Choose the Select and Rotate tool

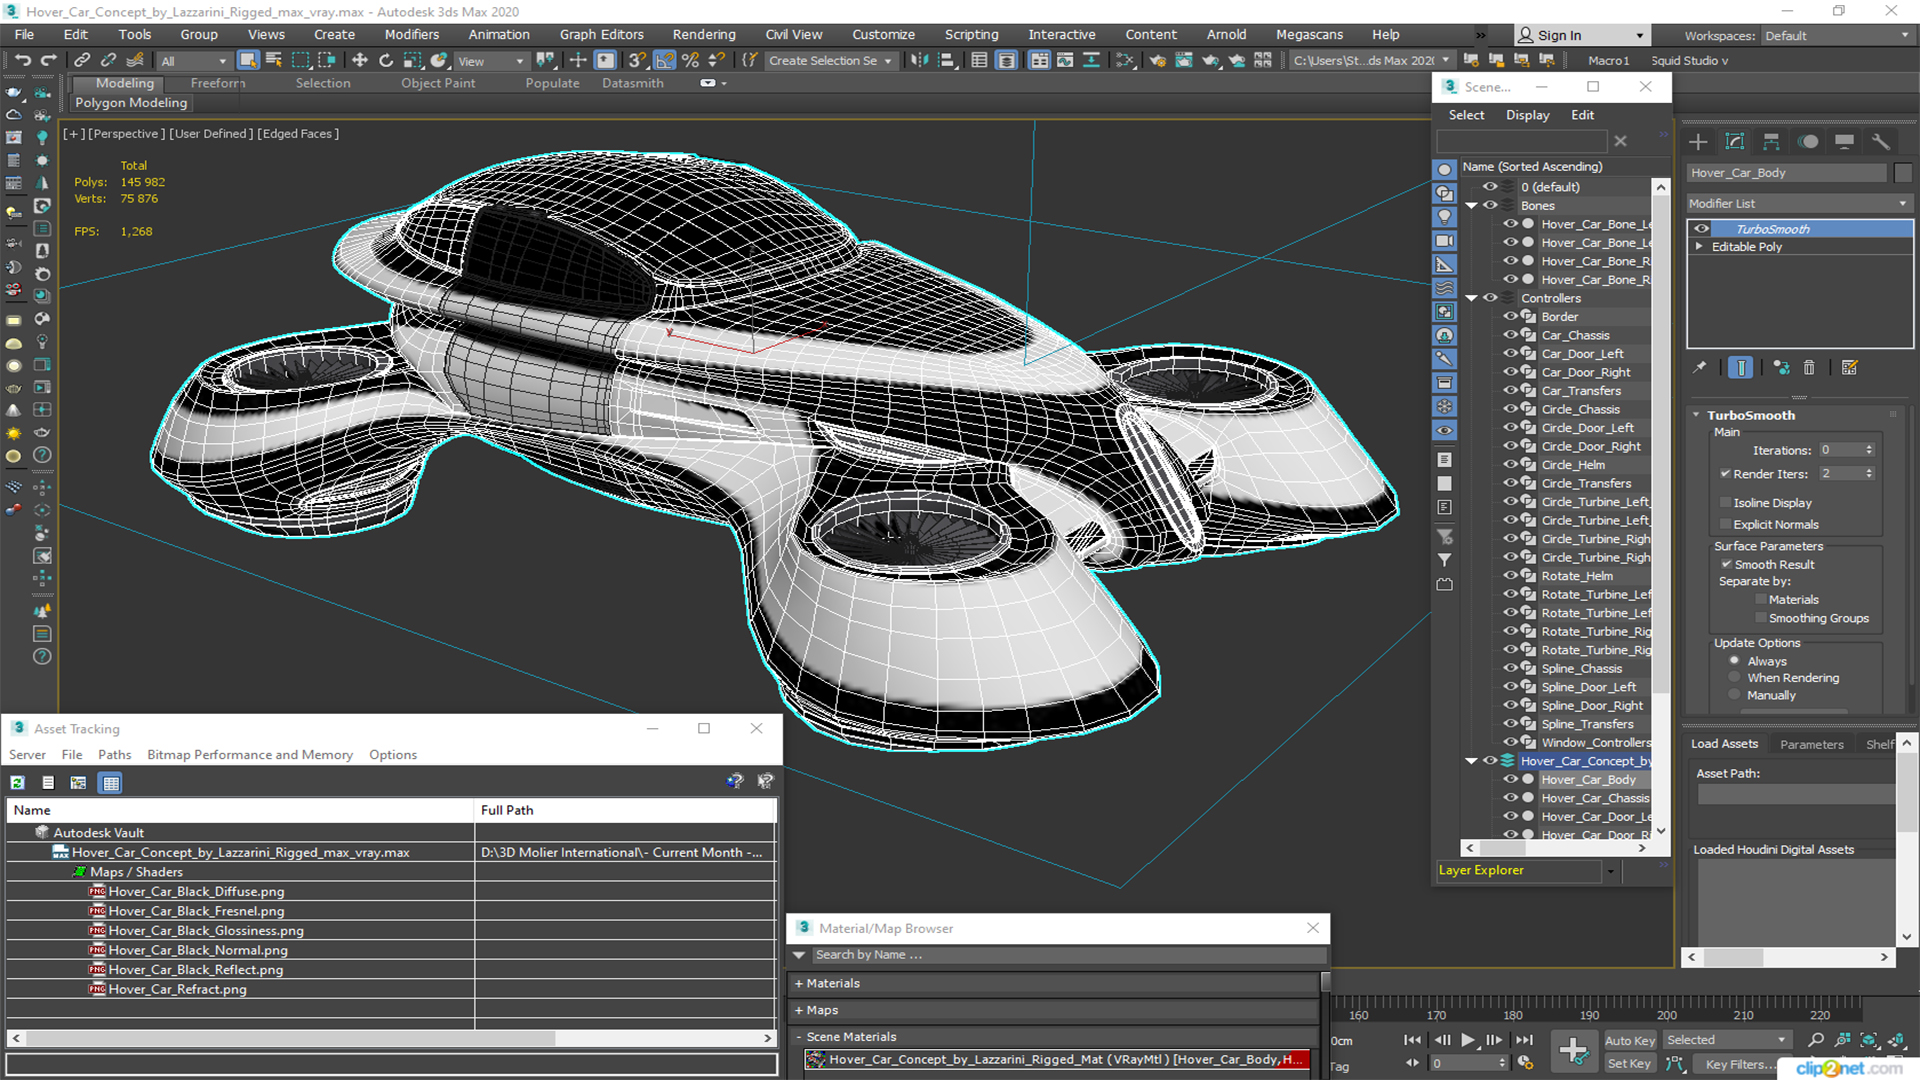(x=386, y=60)
